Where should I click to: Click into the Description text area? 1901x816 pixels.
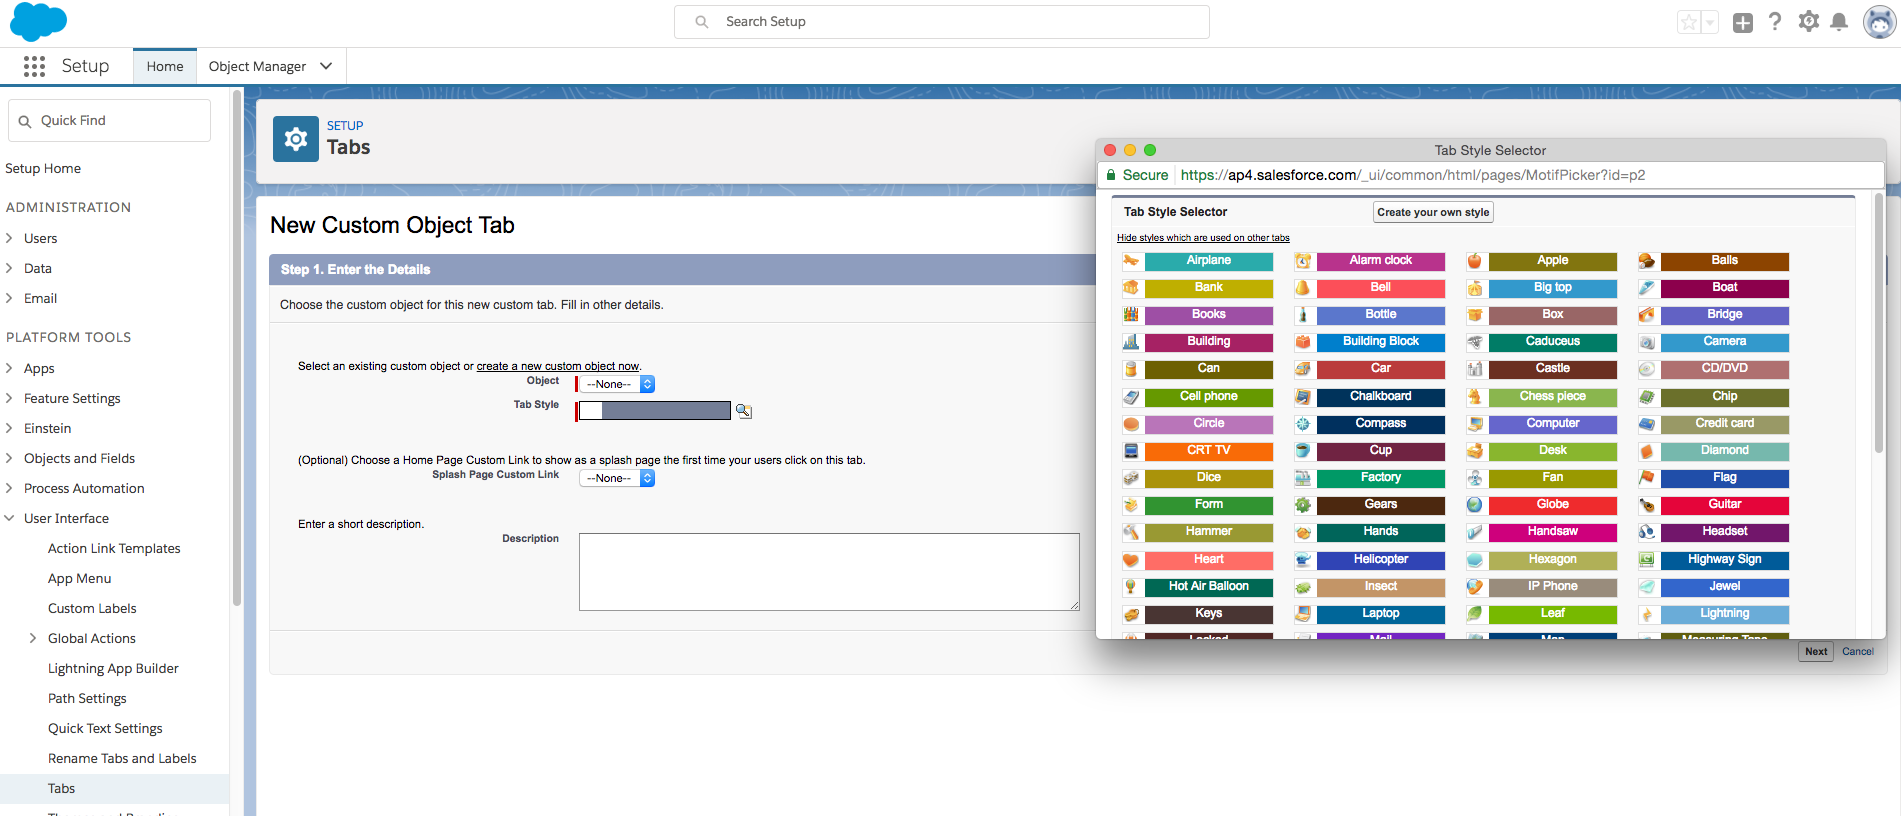(x=829, y=572)
